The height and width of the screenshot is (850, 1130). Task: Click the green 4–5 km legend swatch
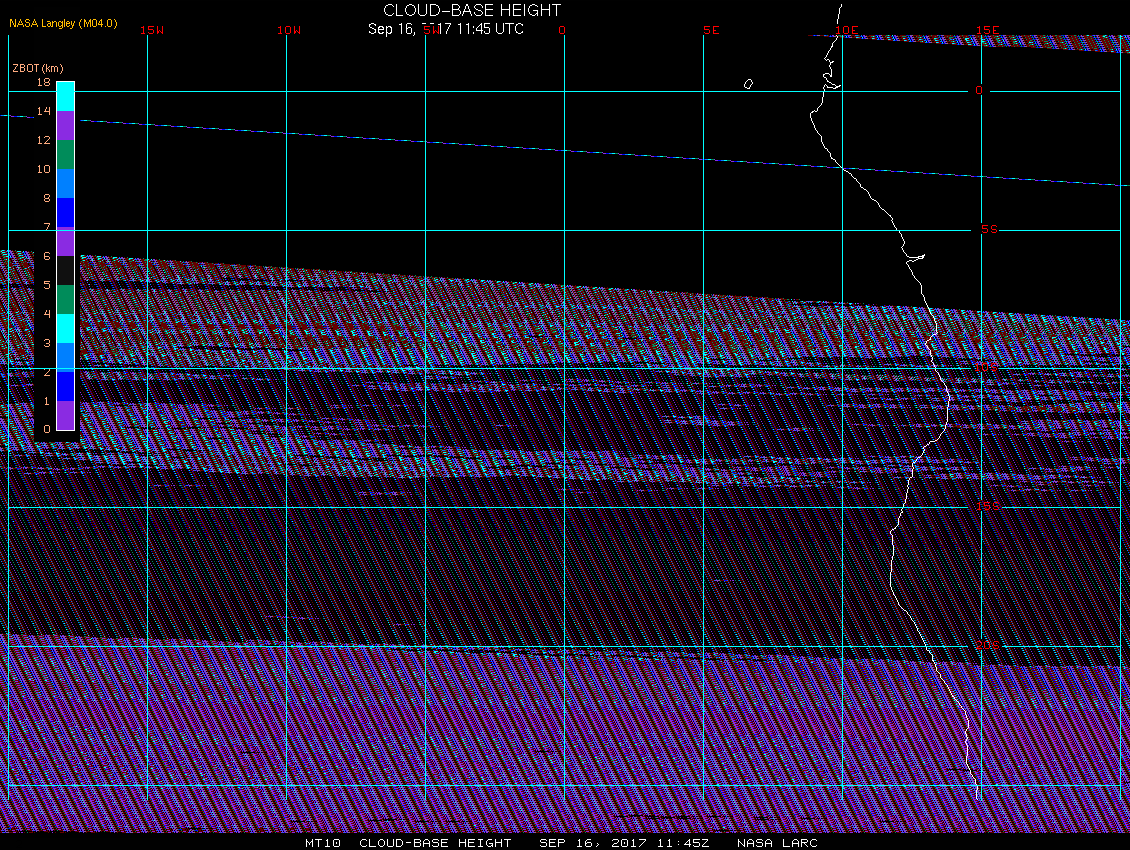click(66, 299)
